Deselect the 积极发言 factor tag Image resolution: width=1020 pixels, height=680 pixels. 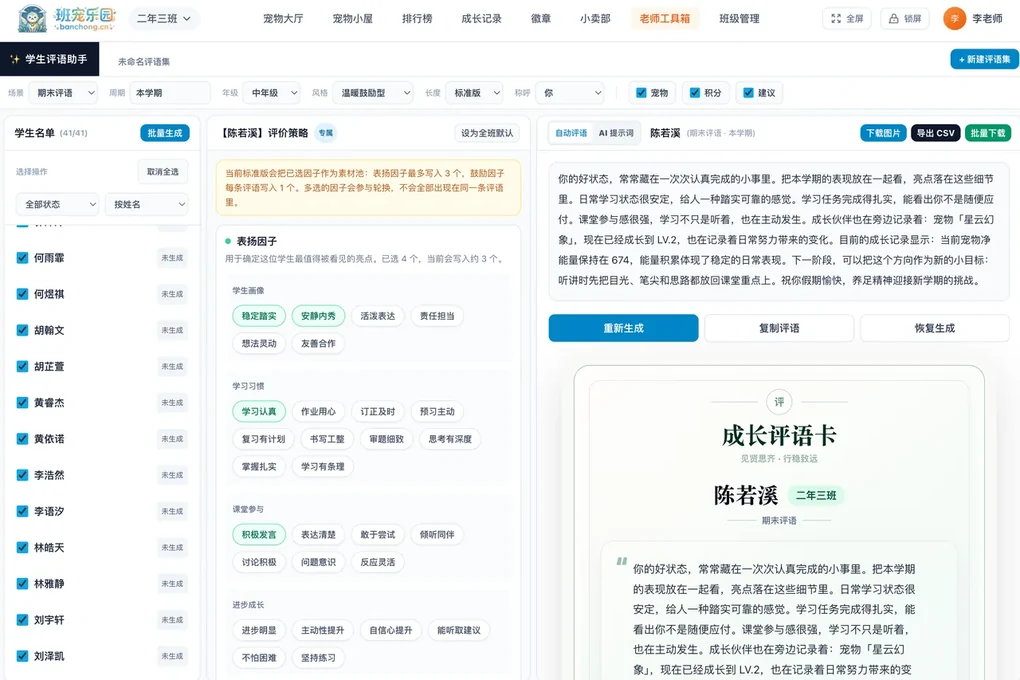(259, 535)
